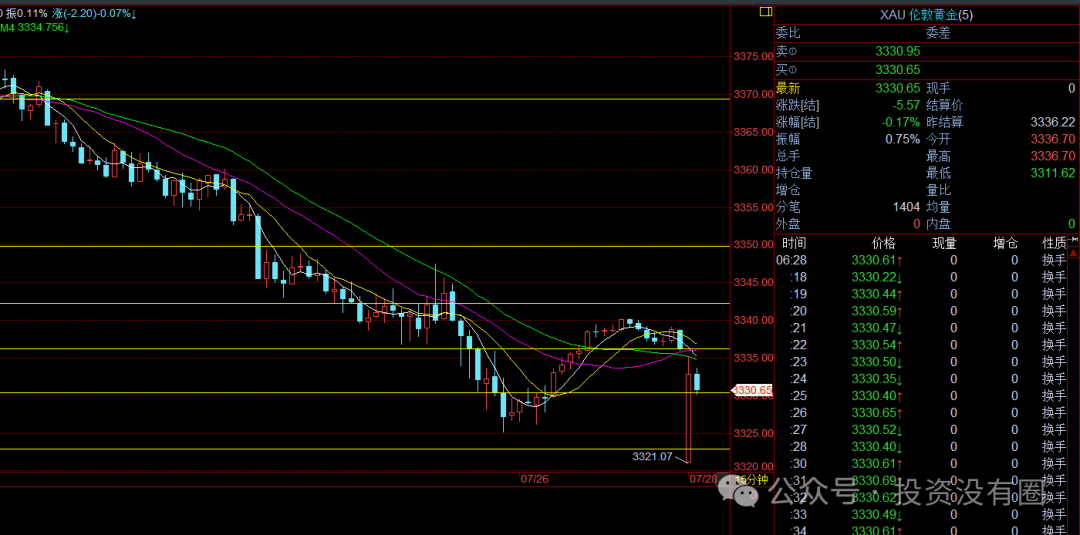
Task: Click the 07/28 date marker on the time axis
Action: click(703, 479)
